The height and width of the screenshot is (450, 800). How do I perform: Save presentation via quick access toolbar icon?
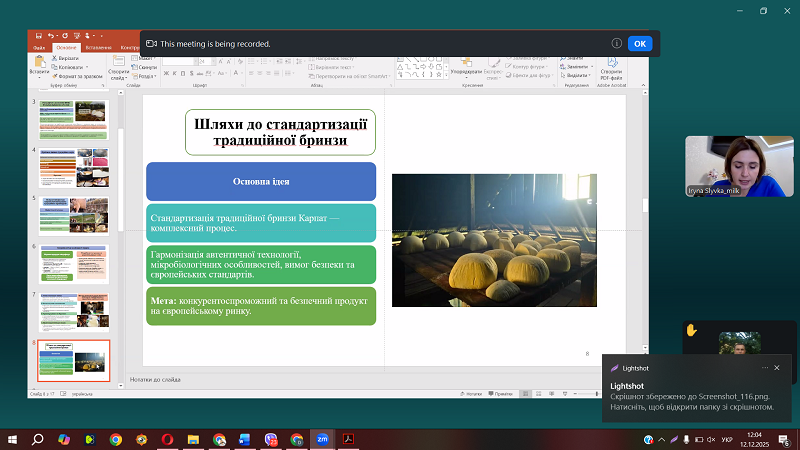[38, 36]
